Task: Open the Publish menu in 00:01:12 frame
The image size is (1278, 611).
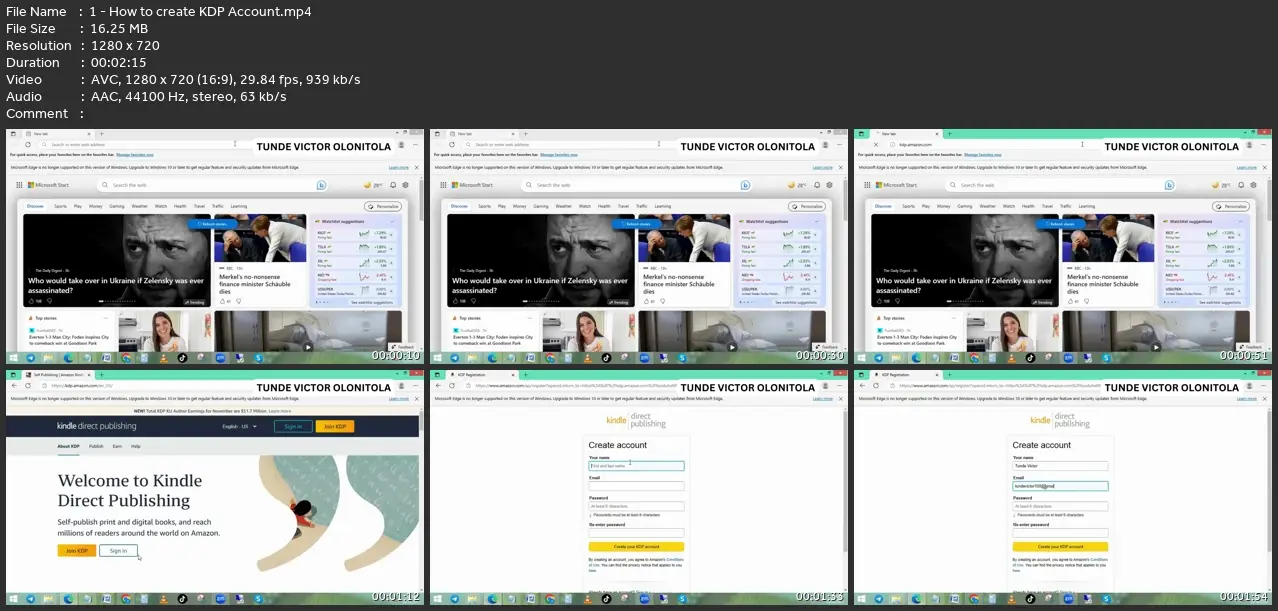Action: pos(96,446)
